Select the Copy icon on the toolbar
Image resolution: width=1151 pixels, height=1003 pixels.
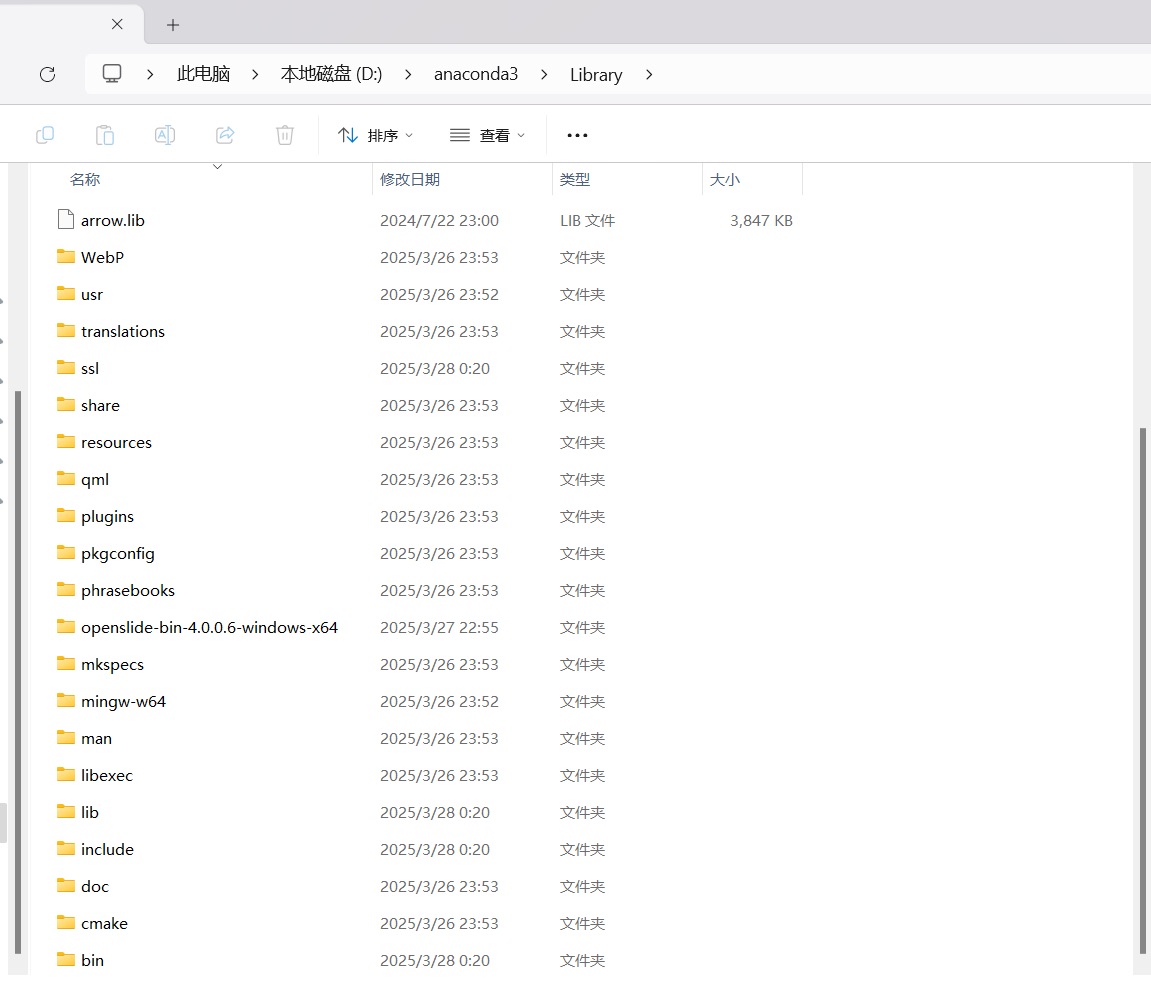tap(44, 135)
